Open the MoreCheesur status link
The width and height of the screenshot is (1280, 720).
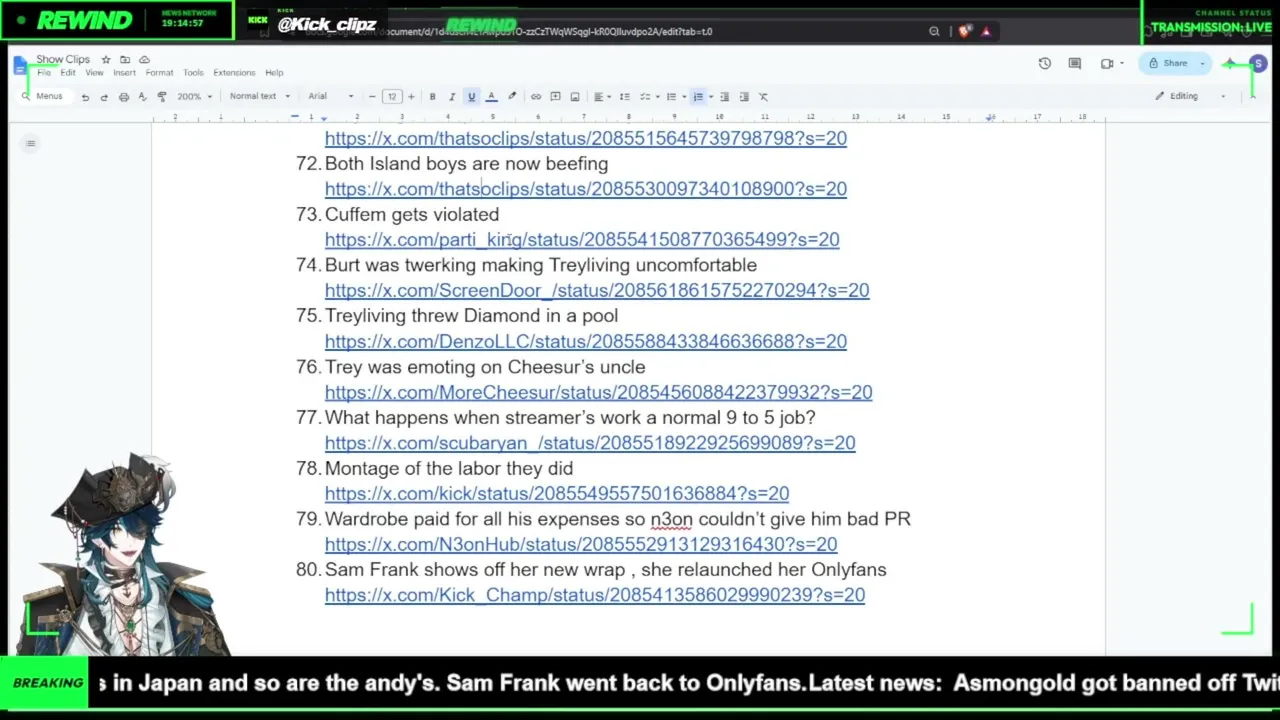598,393
